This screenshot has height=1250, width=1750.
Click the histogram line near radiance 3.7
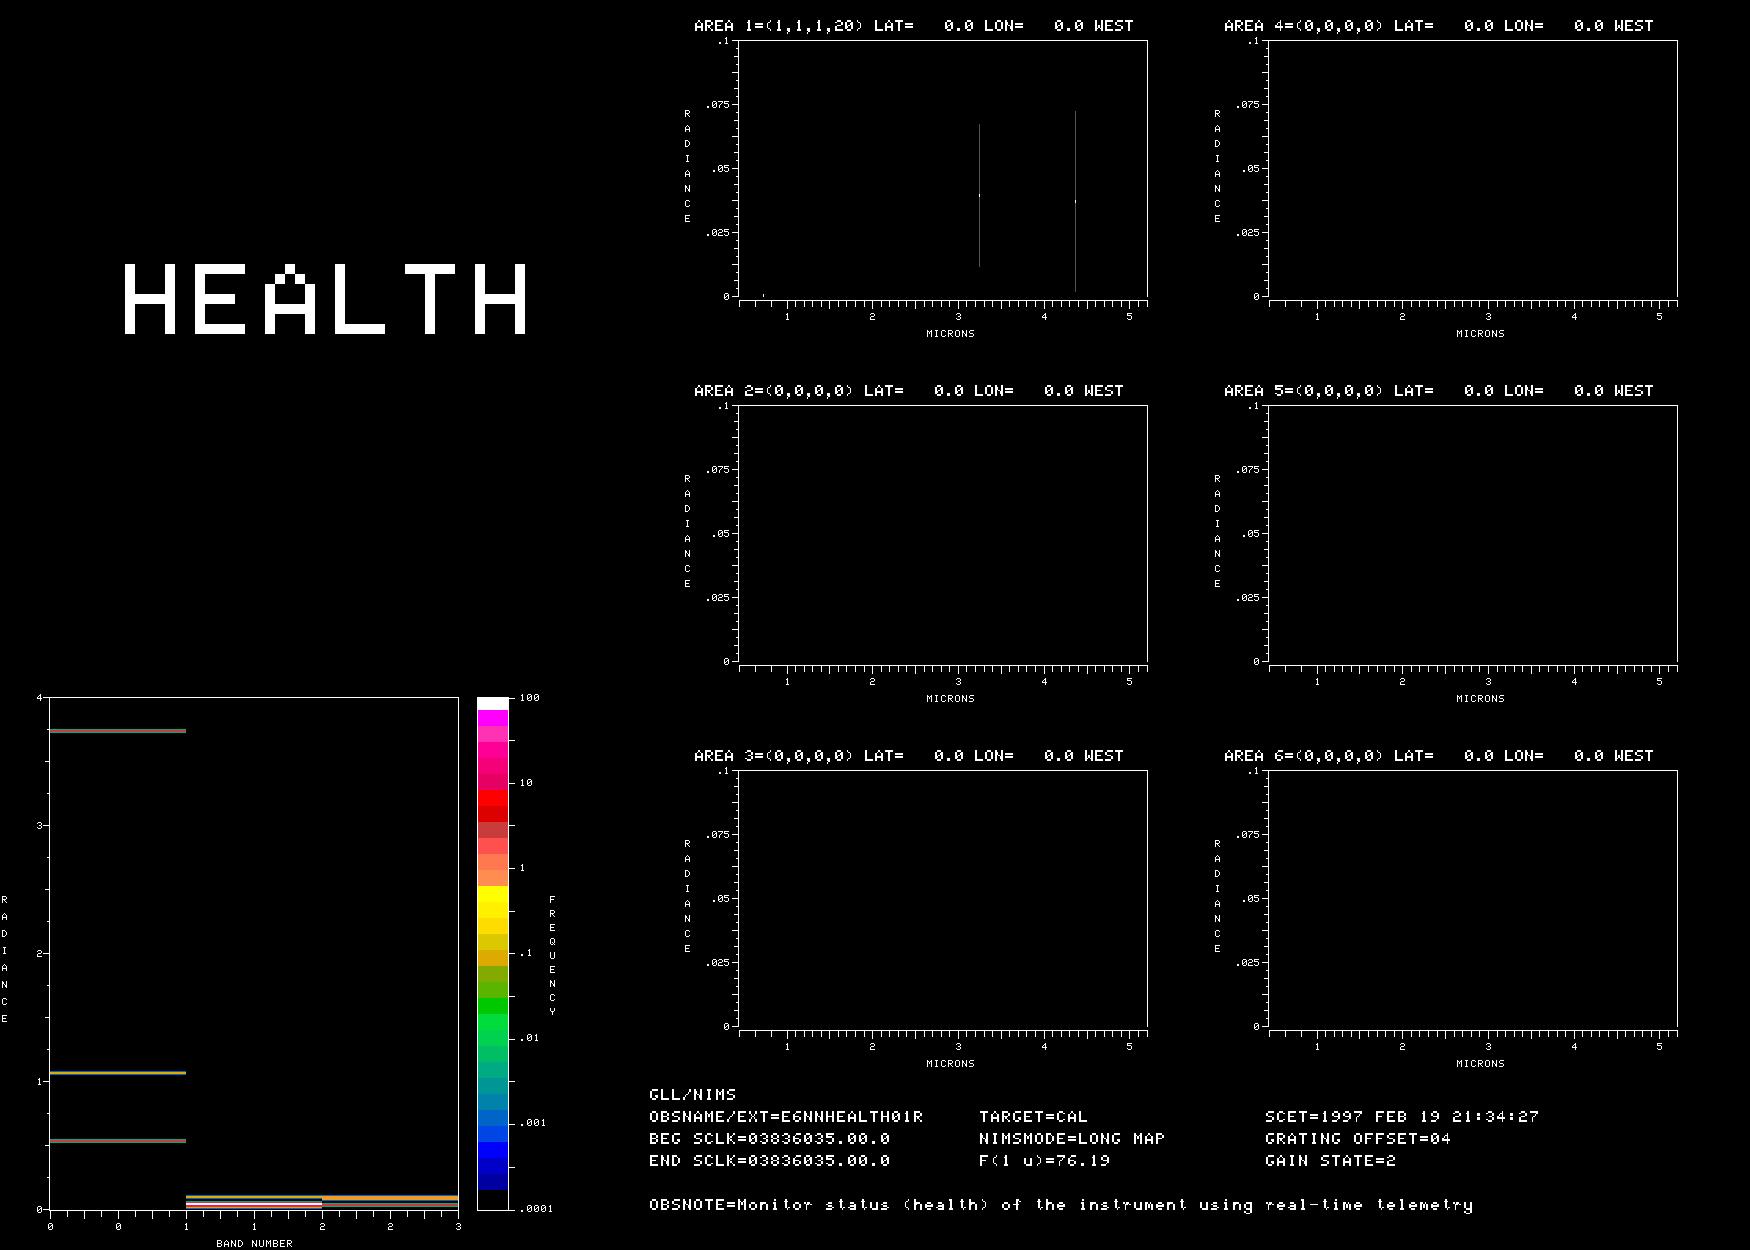[117, 731]
